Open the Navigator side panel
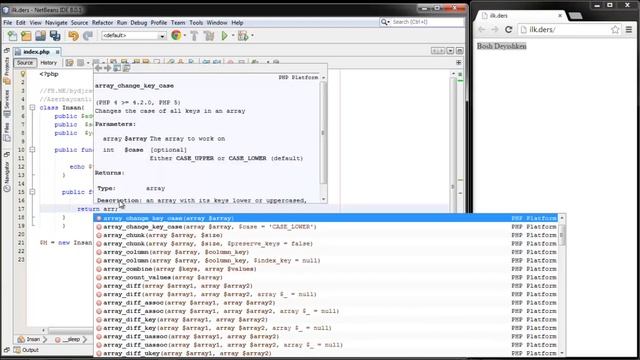This screenshot has width=640, height=360. coord(7,176)
